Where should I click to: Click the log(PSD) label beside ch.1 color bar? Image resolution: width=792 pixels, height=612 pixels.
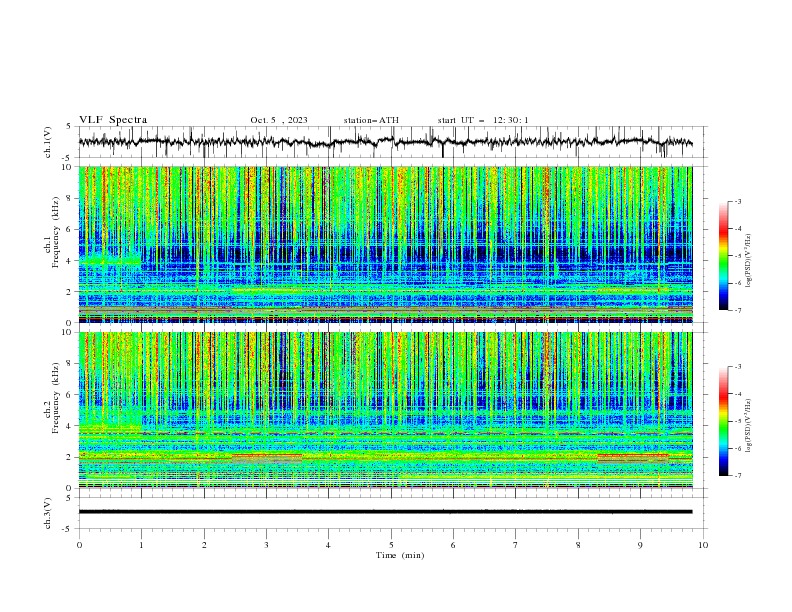click(x=749, y=261)
